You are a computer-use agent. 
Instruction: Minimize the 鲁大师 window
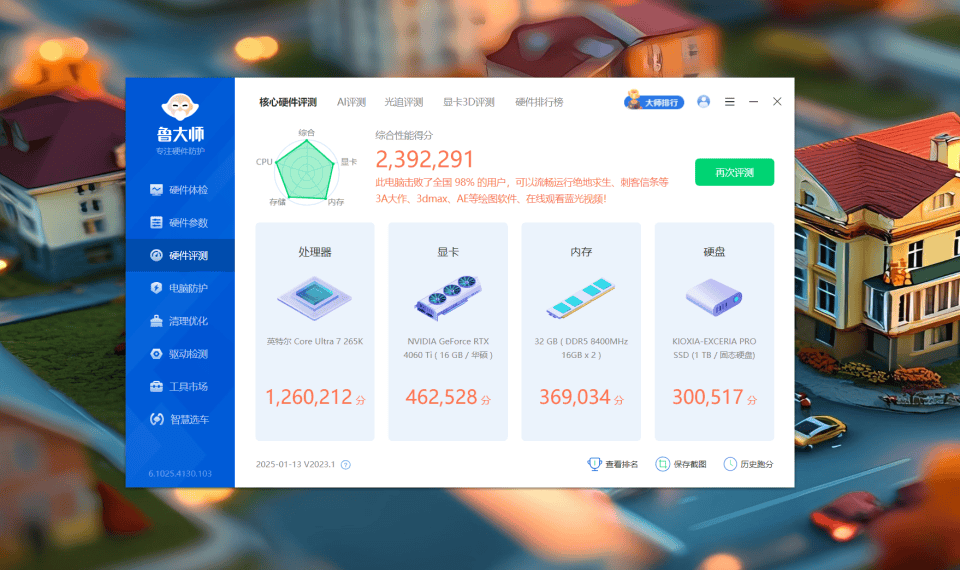754,102
